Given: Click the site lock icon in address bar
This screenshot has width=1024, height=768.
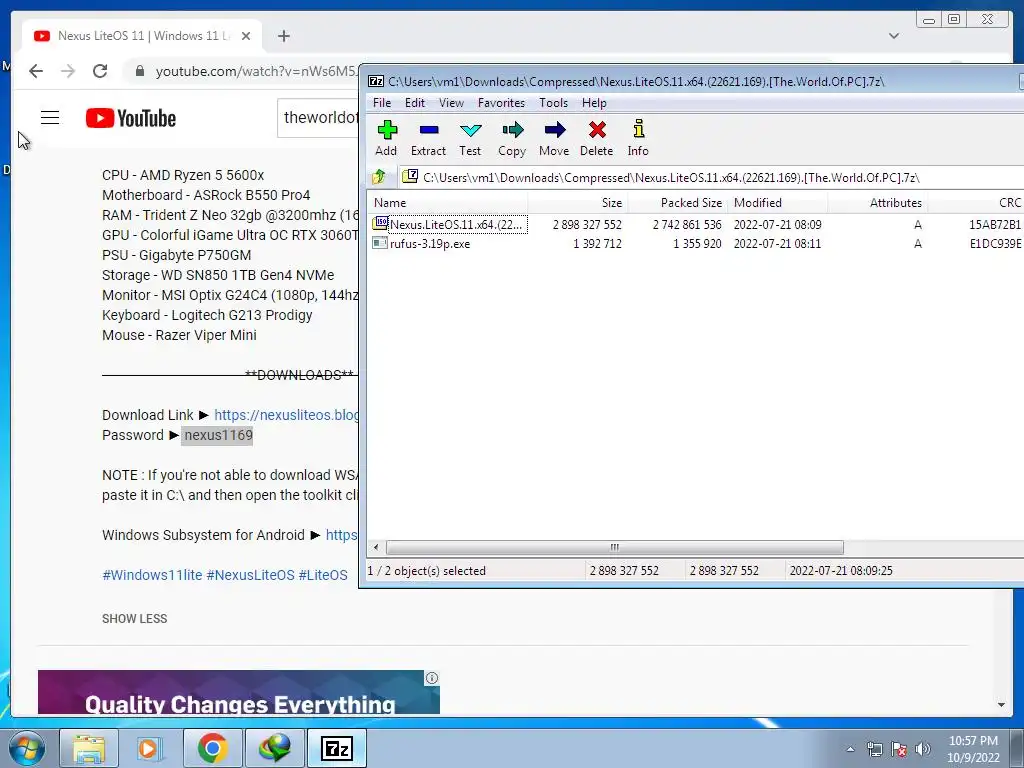Looking at the screenshot, I should 139,71.
